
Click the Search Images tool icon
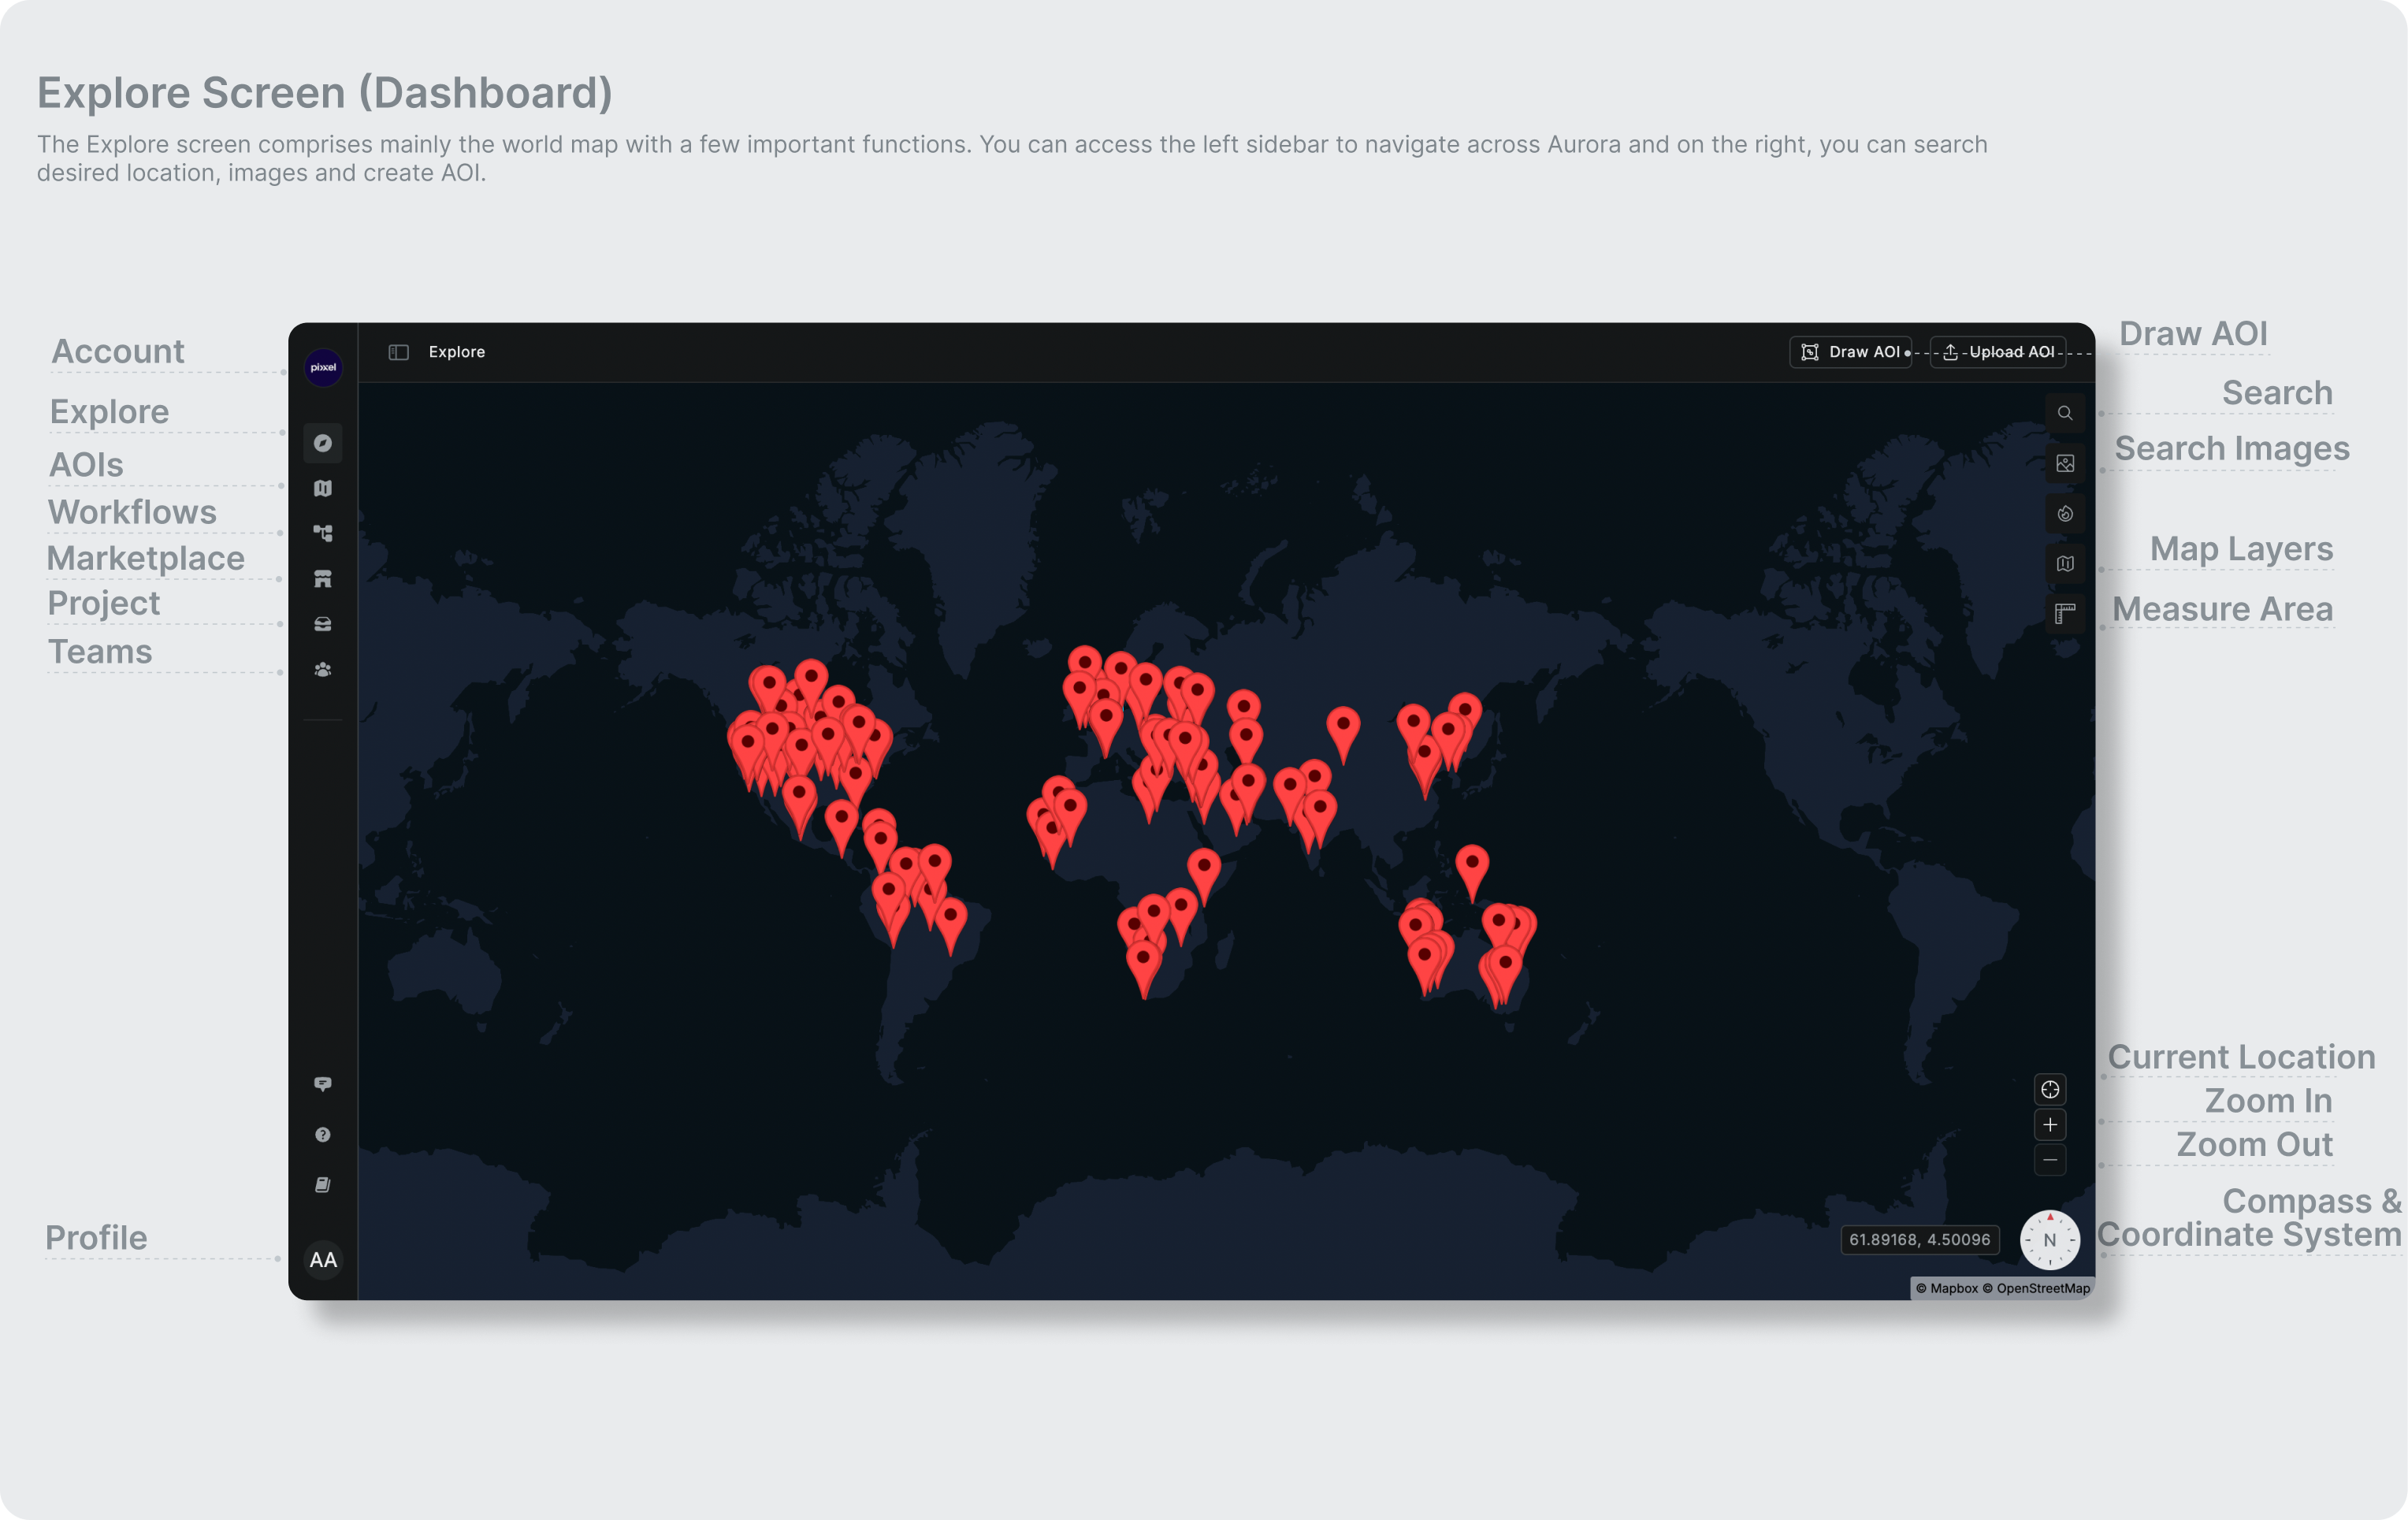pyautogui.click(x=2064, y=464)
